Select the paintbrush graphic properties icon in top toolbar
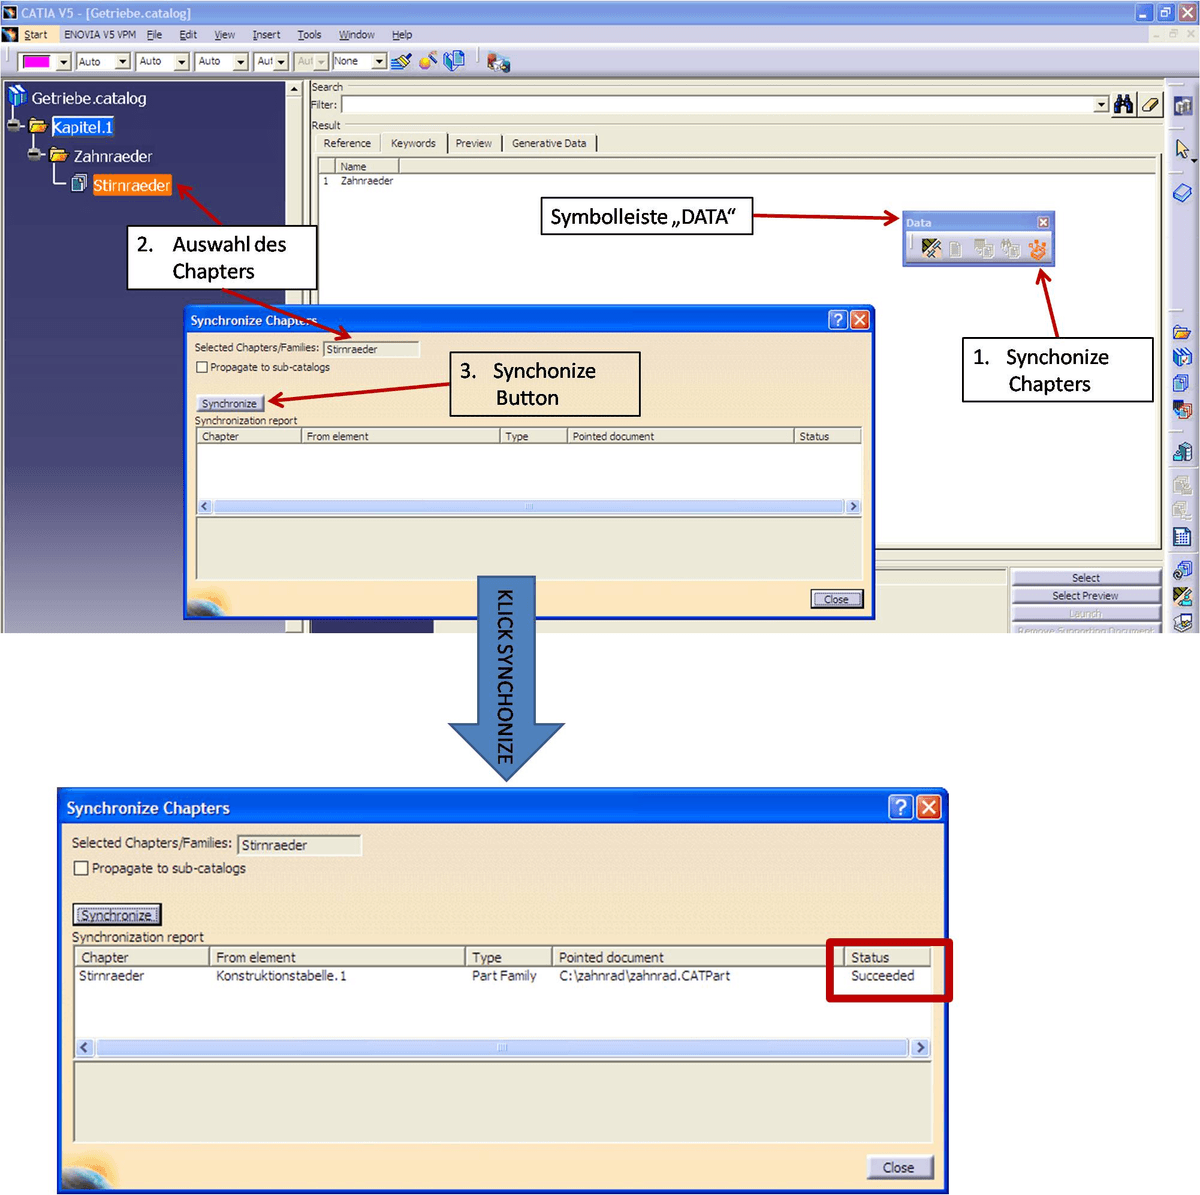Image resolution: width=1200 pixels, height=1195 pixels. click(x=401, y=61)
